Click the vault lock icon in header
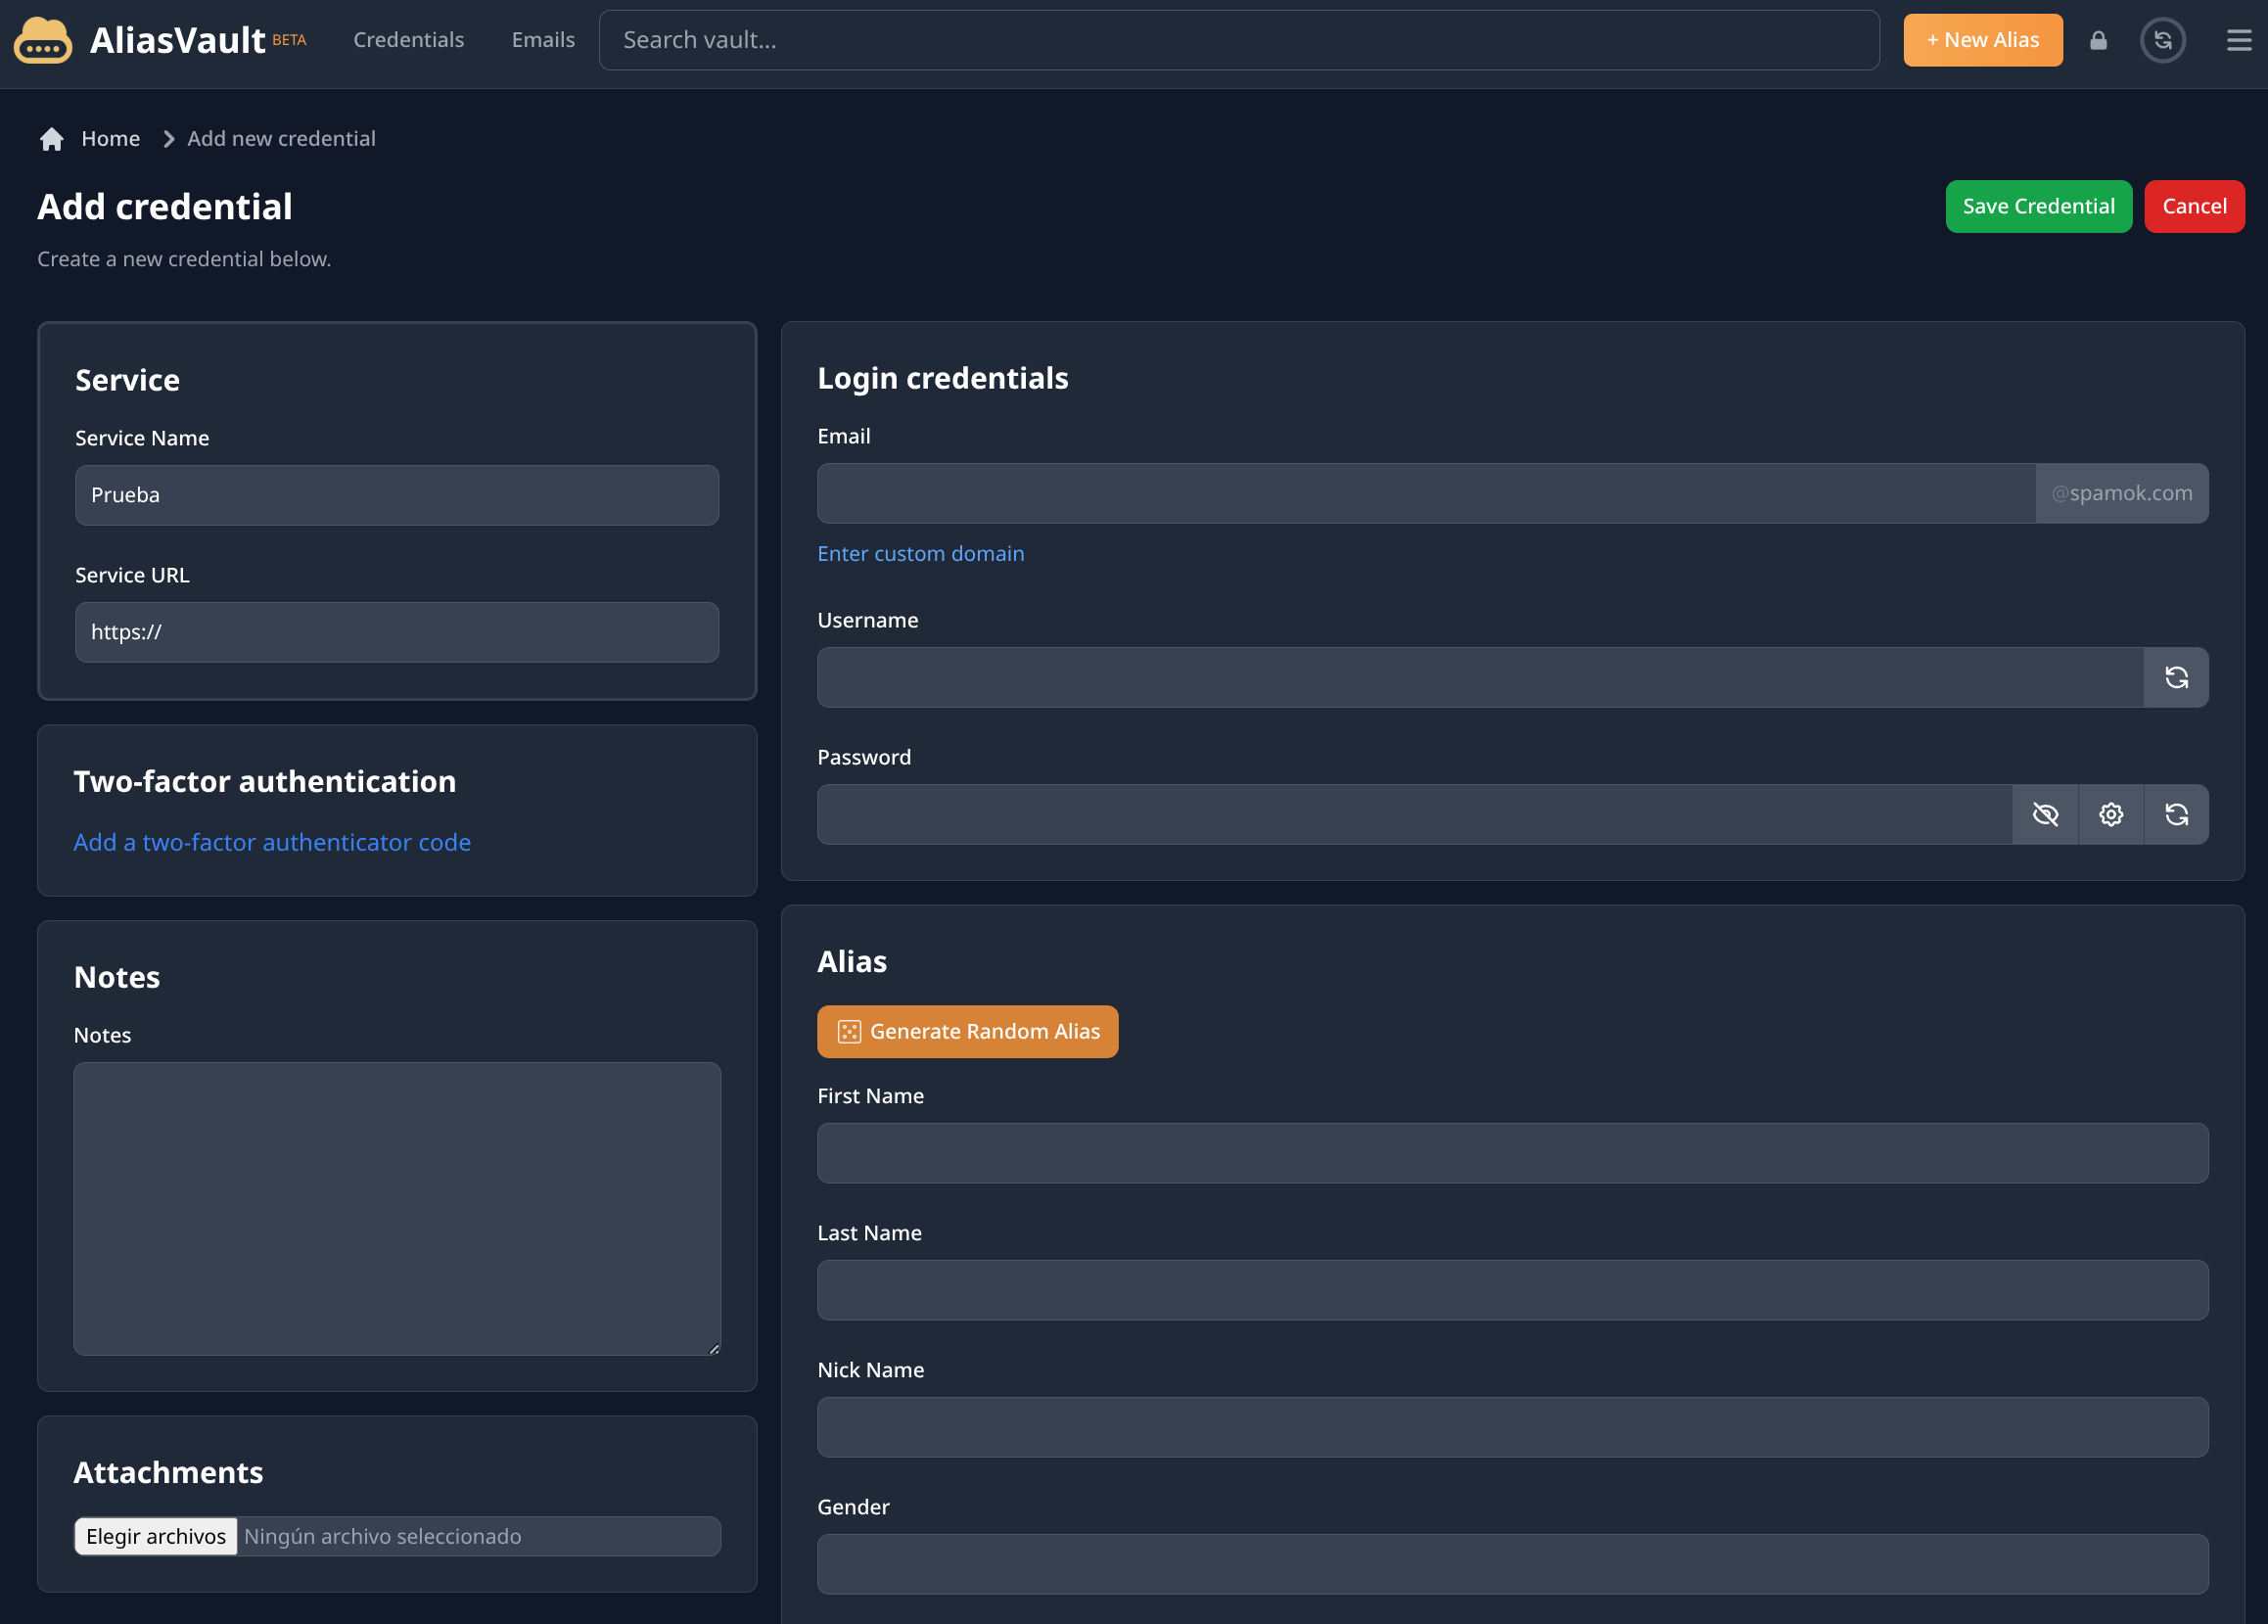 point(2098,40)
